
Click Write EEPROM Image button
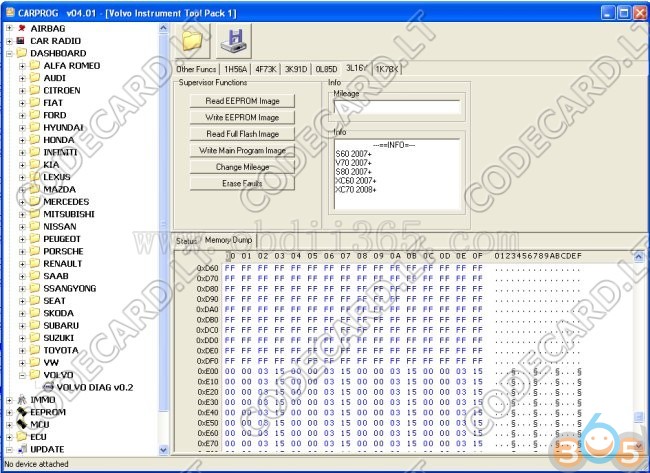click(243, 117)
